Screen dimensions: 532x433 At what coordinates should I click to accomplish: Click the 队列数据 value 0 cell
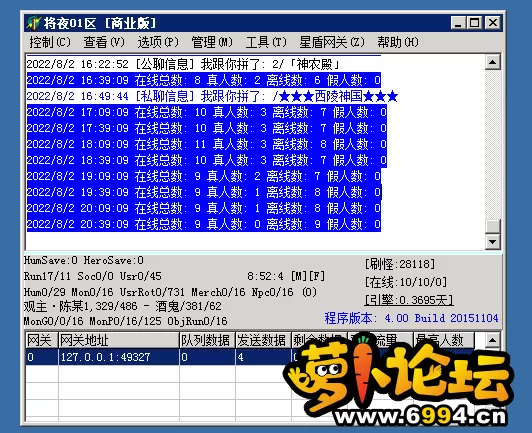207,357
